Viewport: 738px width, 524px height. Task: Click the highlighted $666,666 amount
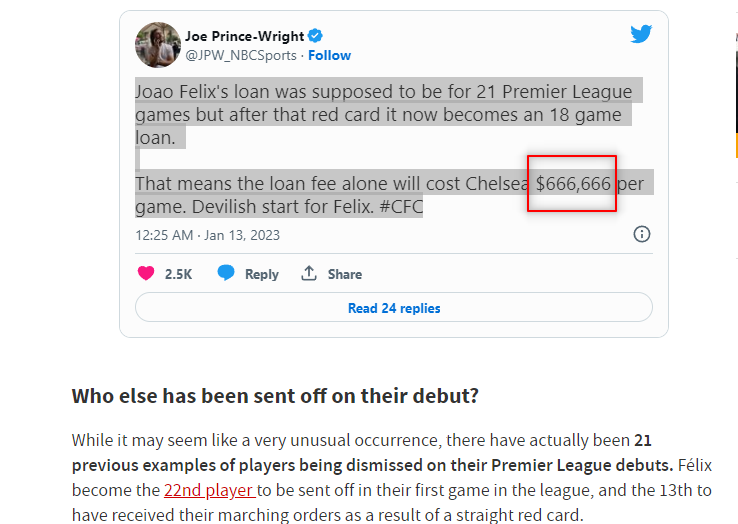pos(573,184)
